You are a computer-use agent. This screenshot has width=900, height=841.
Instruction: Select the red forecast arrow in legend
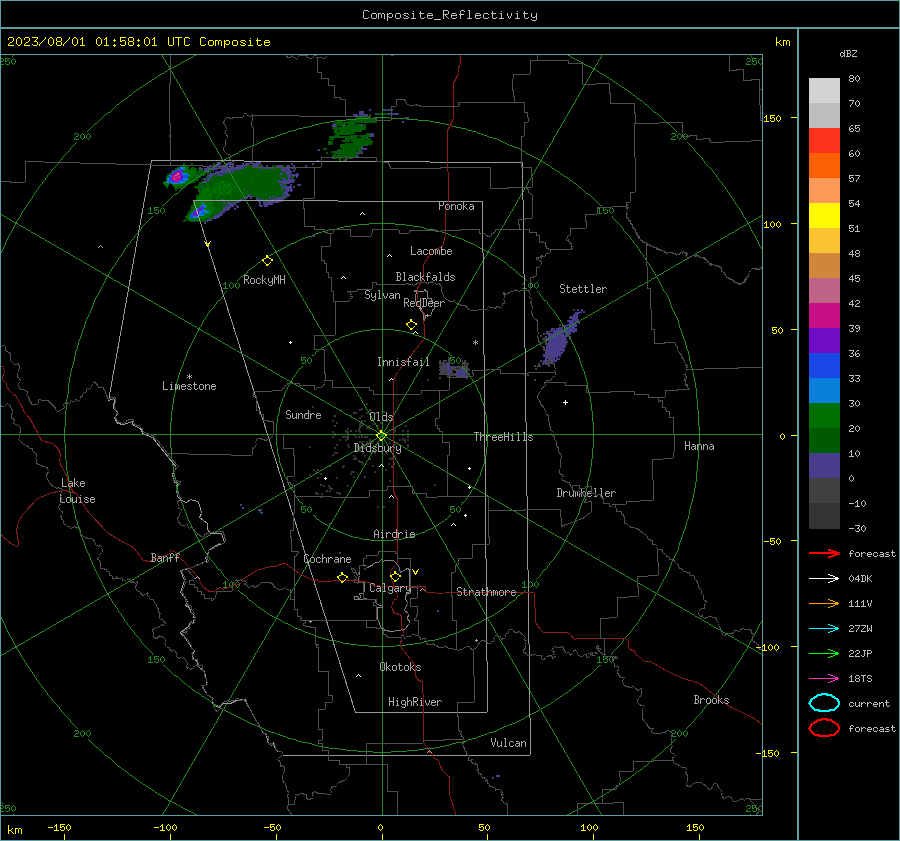pos(824,553)
